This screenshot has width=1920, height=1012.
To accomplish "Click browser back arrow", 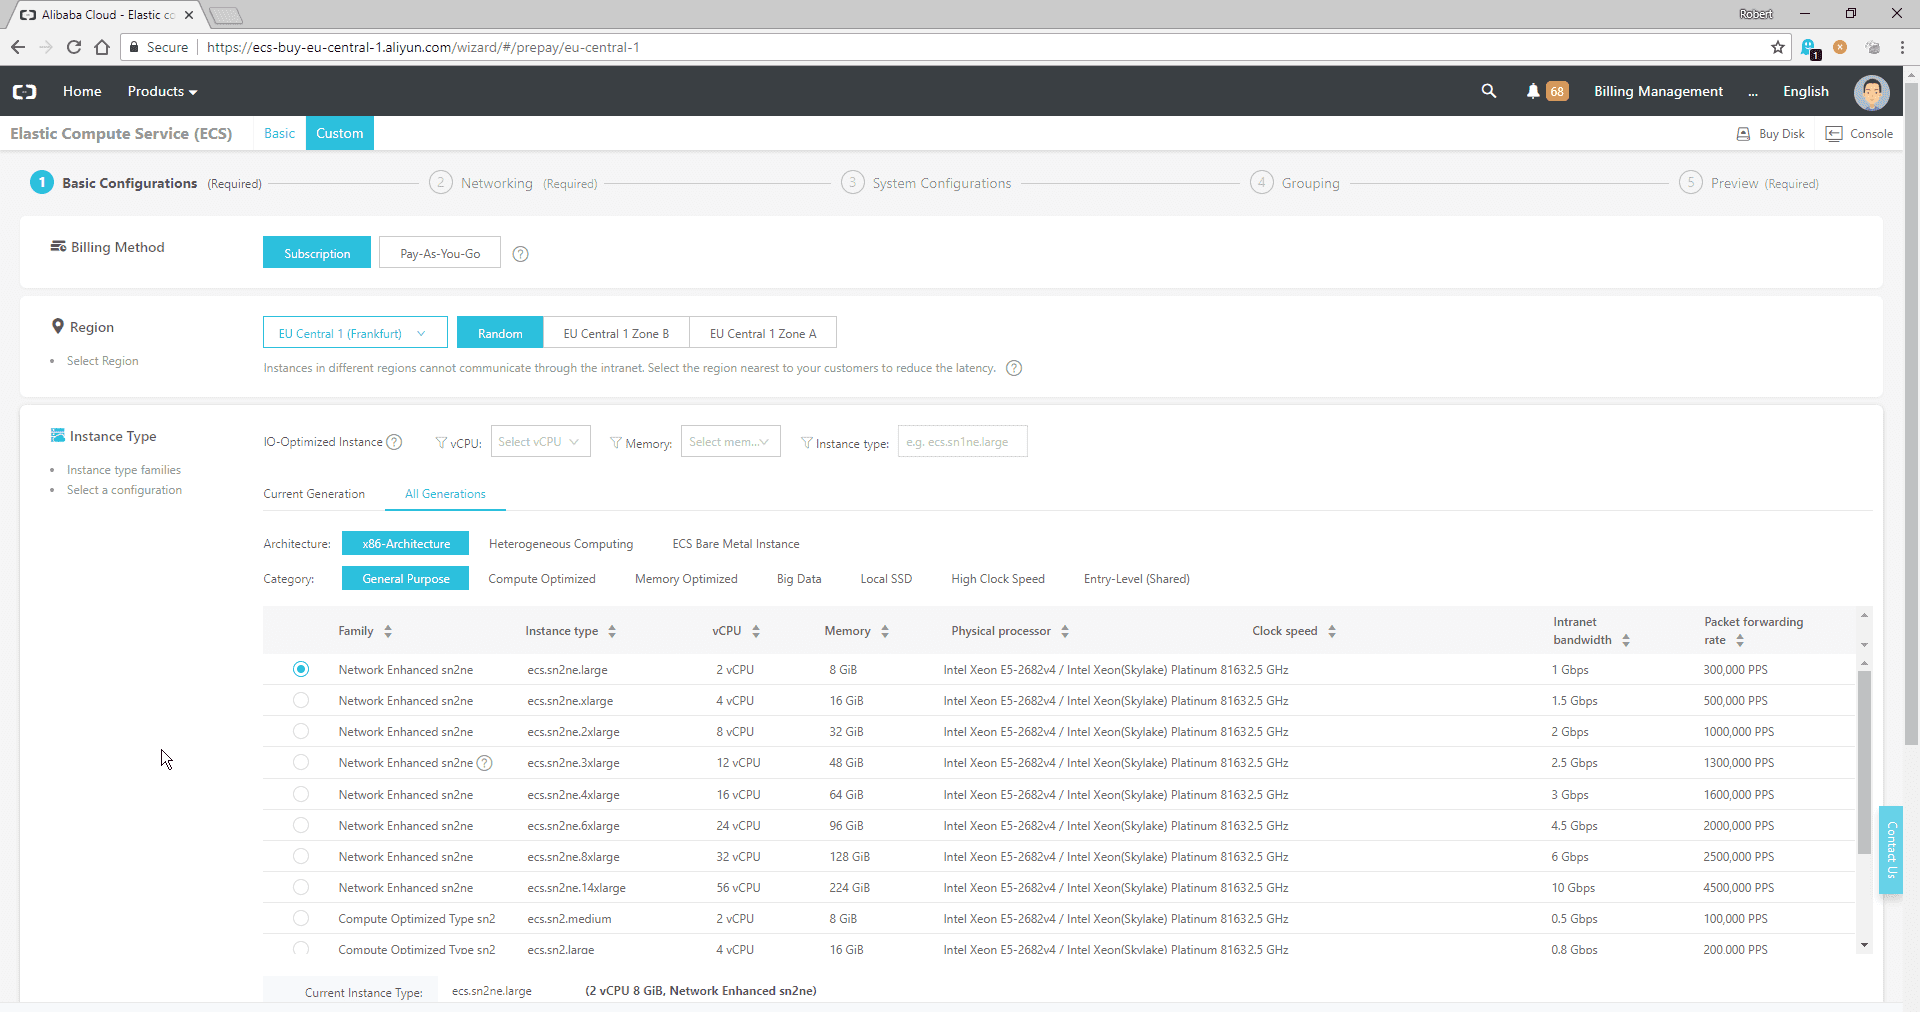I will (x=18, y=47).
